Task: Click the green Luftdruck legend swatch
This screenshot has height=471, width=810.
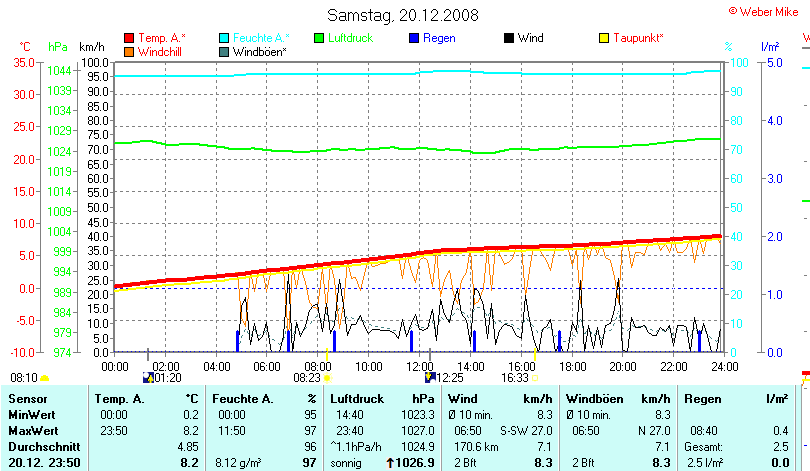Action: [319, 38]
